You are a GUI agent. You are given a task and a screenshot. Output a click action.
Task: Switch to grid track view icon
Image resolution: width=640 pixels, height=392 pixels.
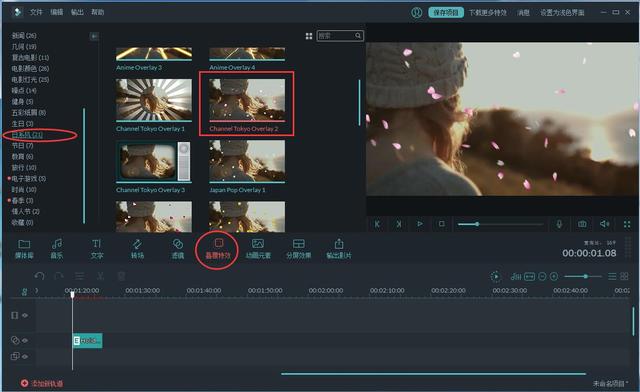point(624,276)
